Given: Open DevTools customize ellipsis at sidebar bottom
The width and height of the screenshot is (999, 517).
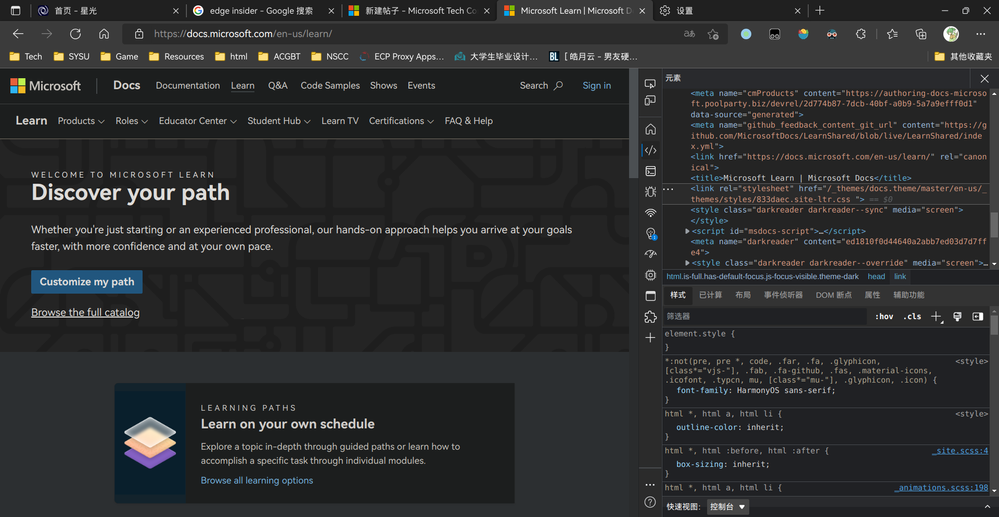Looking at the screenshot, I should (650, 485).
